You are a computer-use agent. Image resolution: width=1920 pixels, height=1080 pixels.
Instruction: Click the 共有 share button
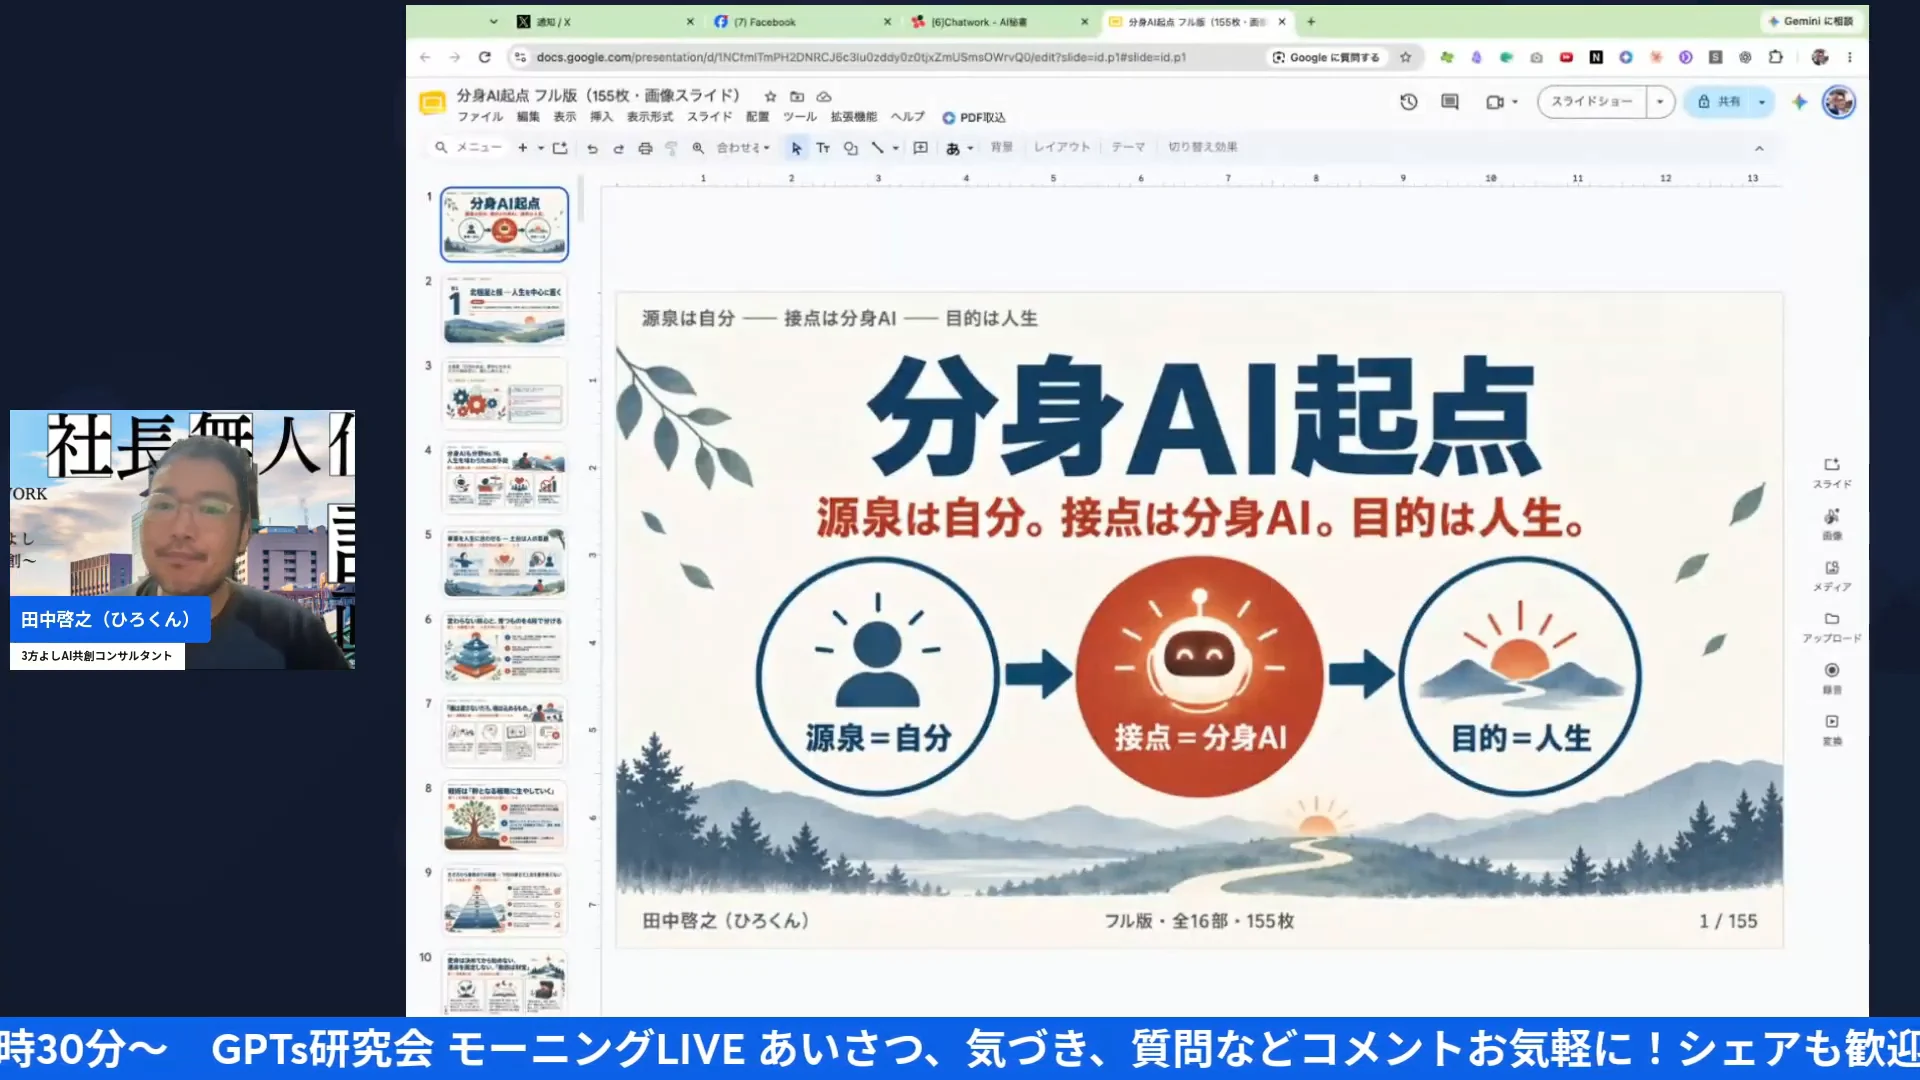tap(1719, 102)
